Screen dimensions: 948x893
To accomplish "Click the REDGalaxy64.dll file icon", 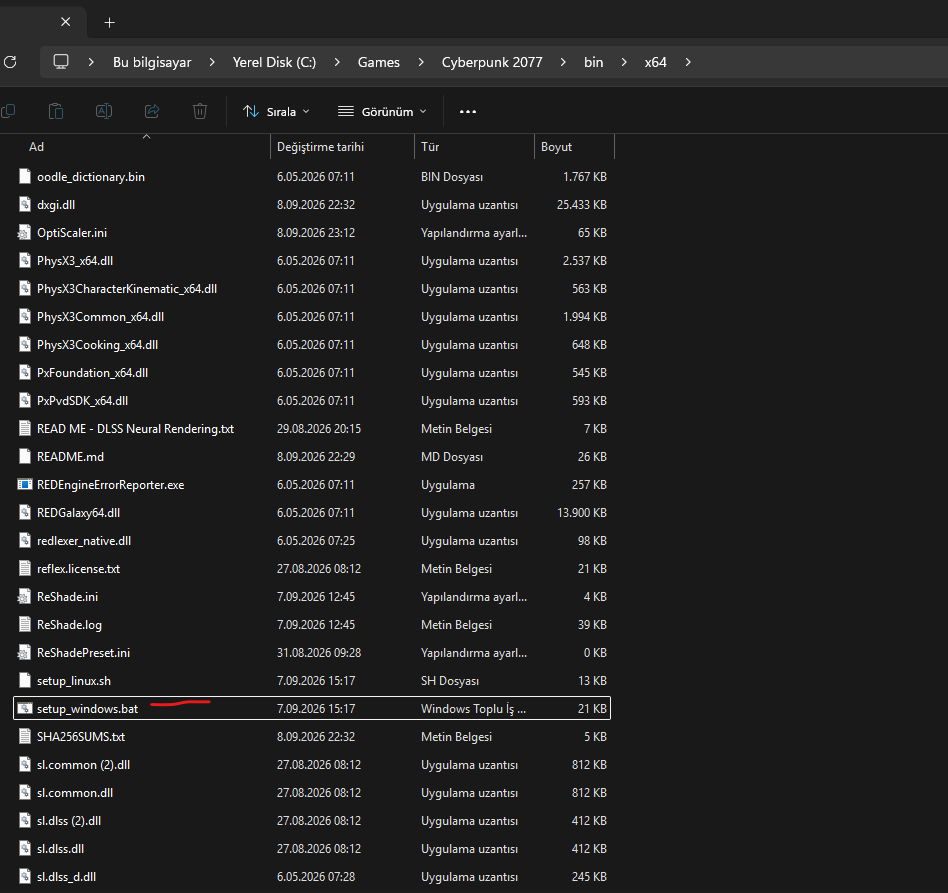I will click(25, 513).
